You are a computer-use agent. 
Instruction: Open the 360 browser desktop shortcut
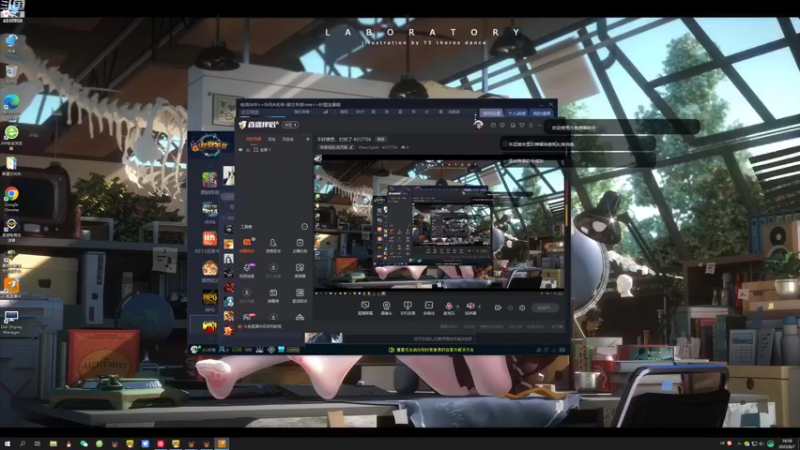click(x=11, y=136)
